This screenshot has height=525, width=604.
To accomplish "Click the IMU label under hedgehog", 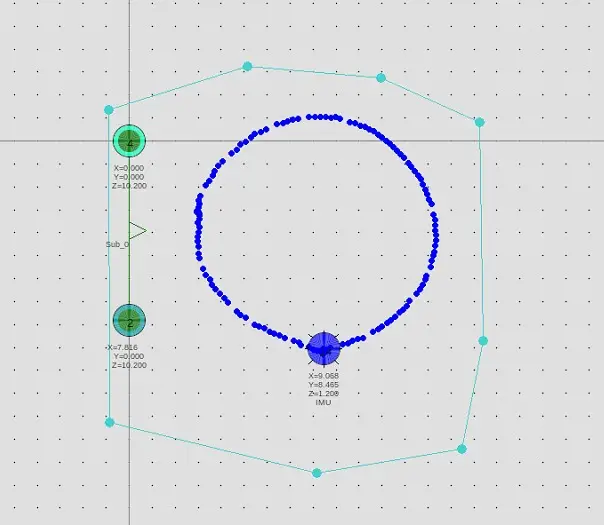I will 323,403.
